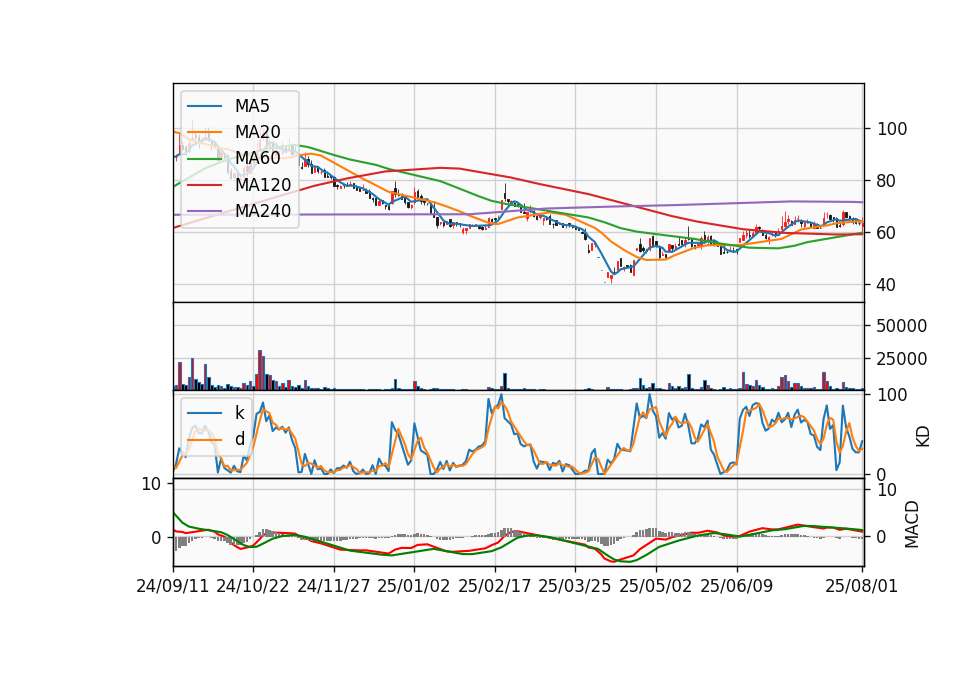Click the 25/01/02 date axis label
This screenshot has width=960, height=690.
(x=414, y=586)
